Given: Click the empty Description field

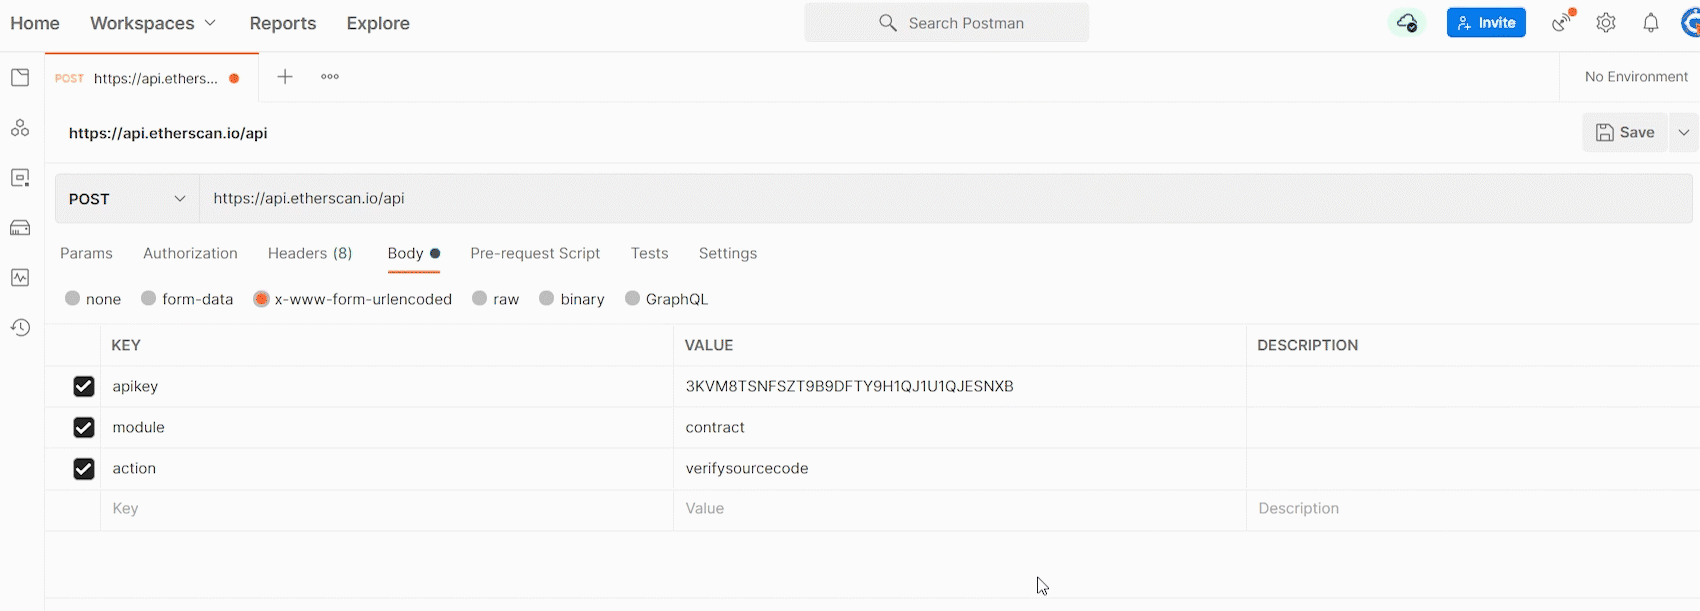Looking at the screenshot, I should [x=1473, y=509].
